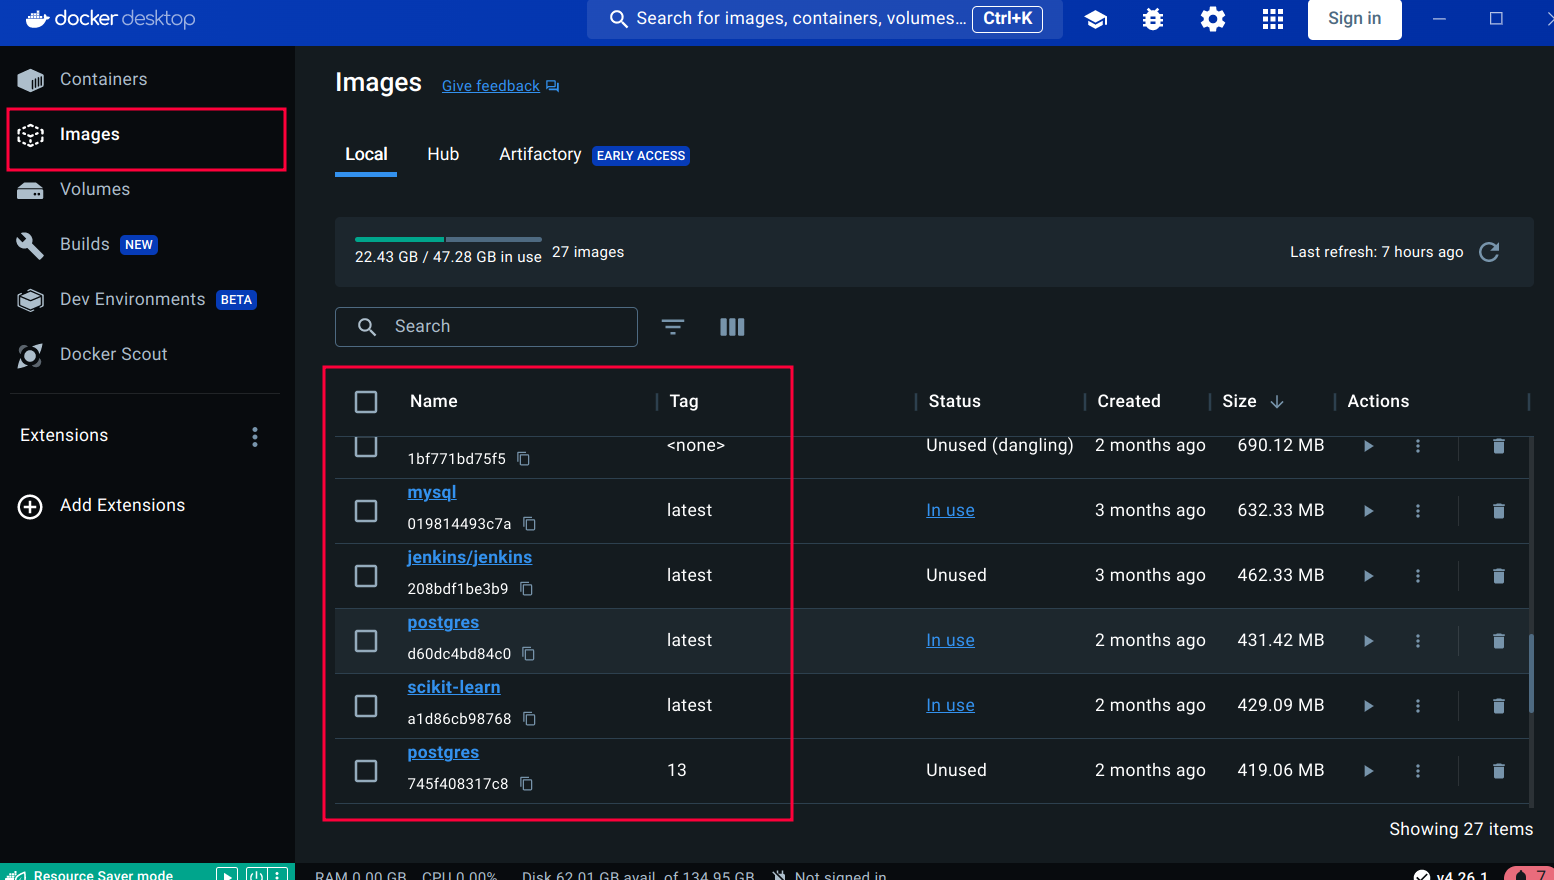Click the Sign in button
Image resolution: width=1554 pixels, height=880 pixels.
tap(1354, 19)
